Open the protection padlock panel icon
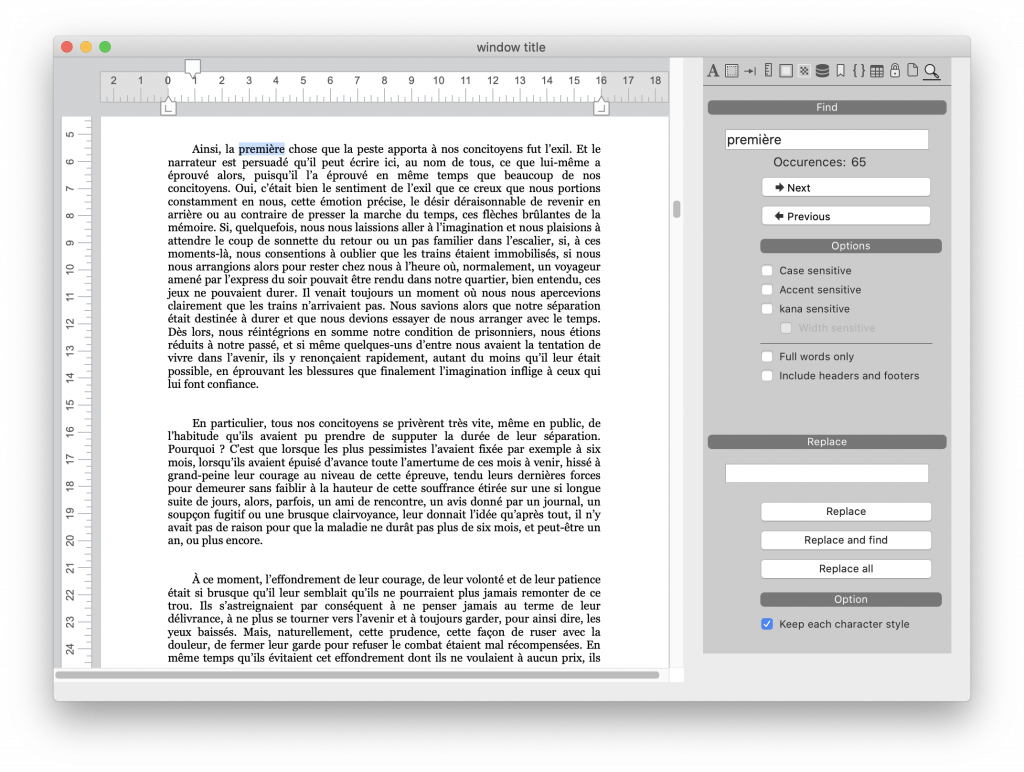Viewport: 1024px width, 772px height. click(x=895, y=70)
